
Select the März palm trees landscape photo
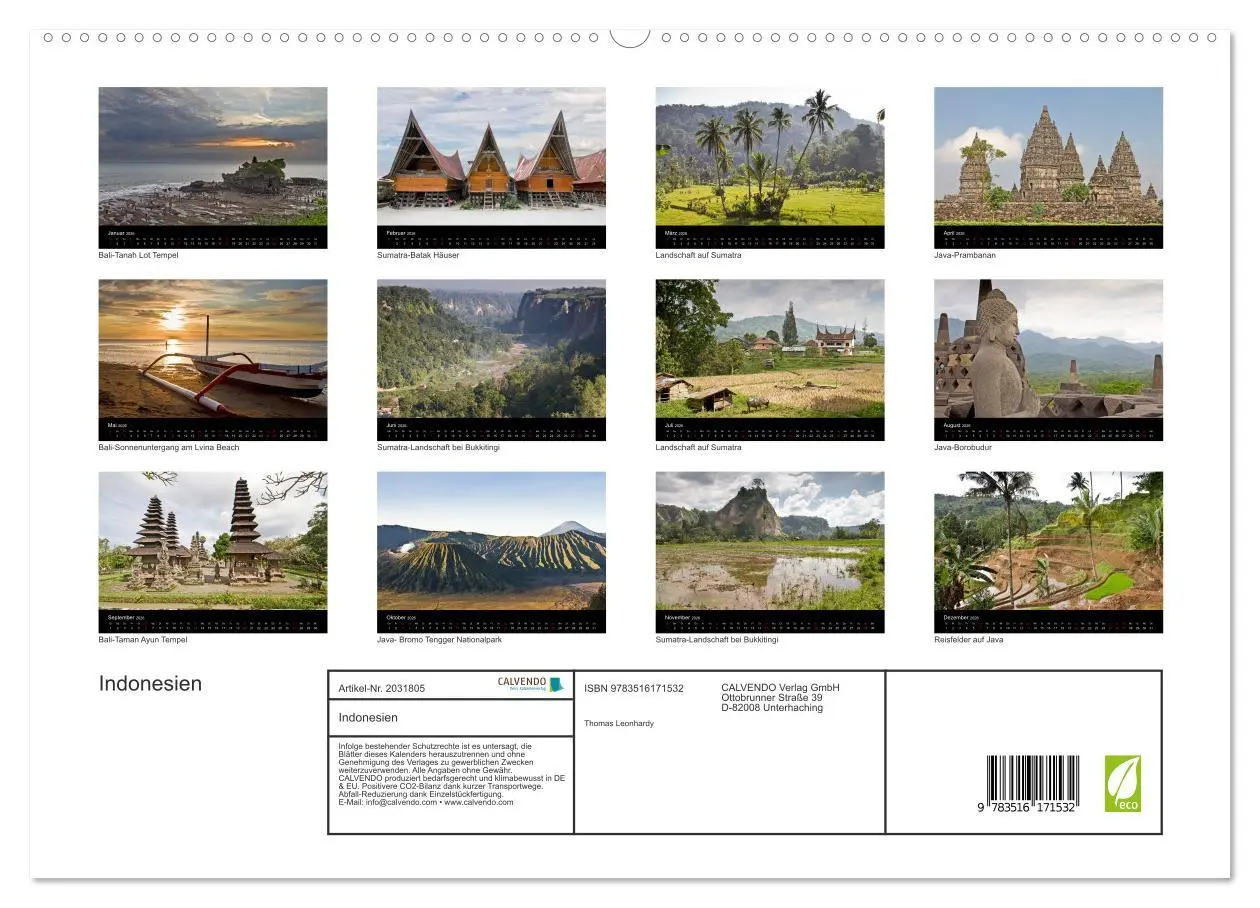tap(770, 156)
